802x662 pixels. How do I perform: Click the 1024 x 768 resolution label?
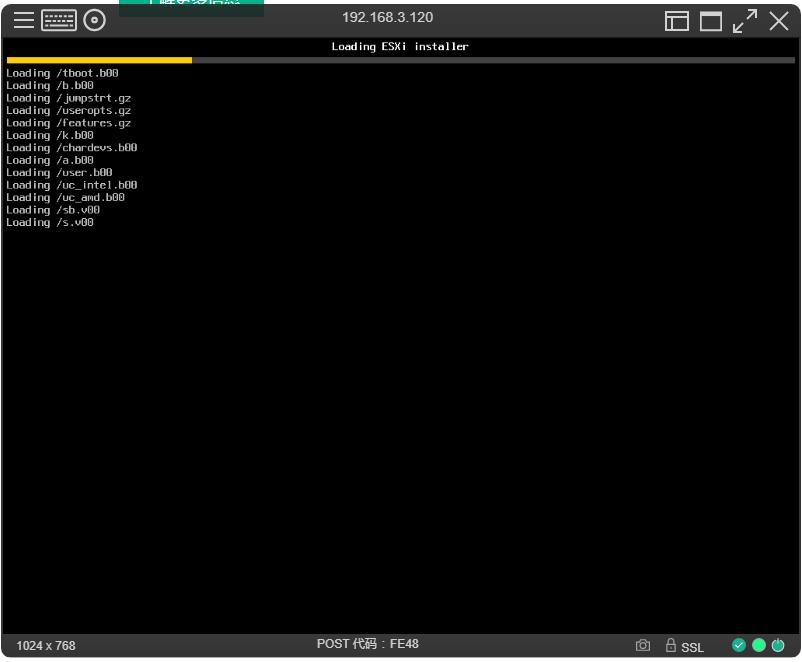46,646
